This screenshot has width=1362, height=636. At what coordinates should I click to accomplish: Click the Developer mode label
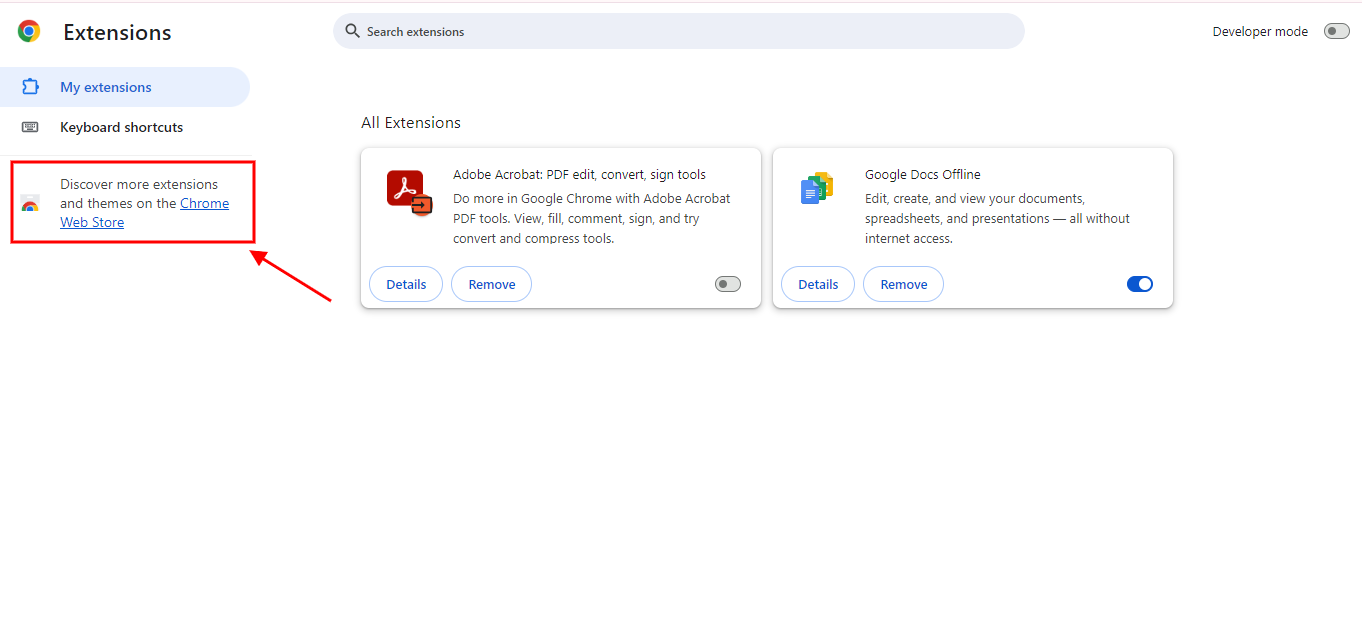[1260, 31]
